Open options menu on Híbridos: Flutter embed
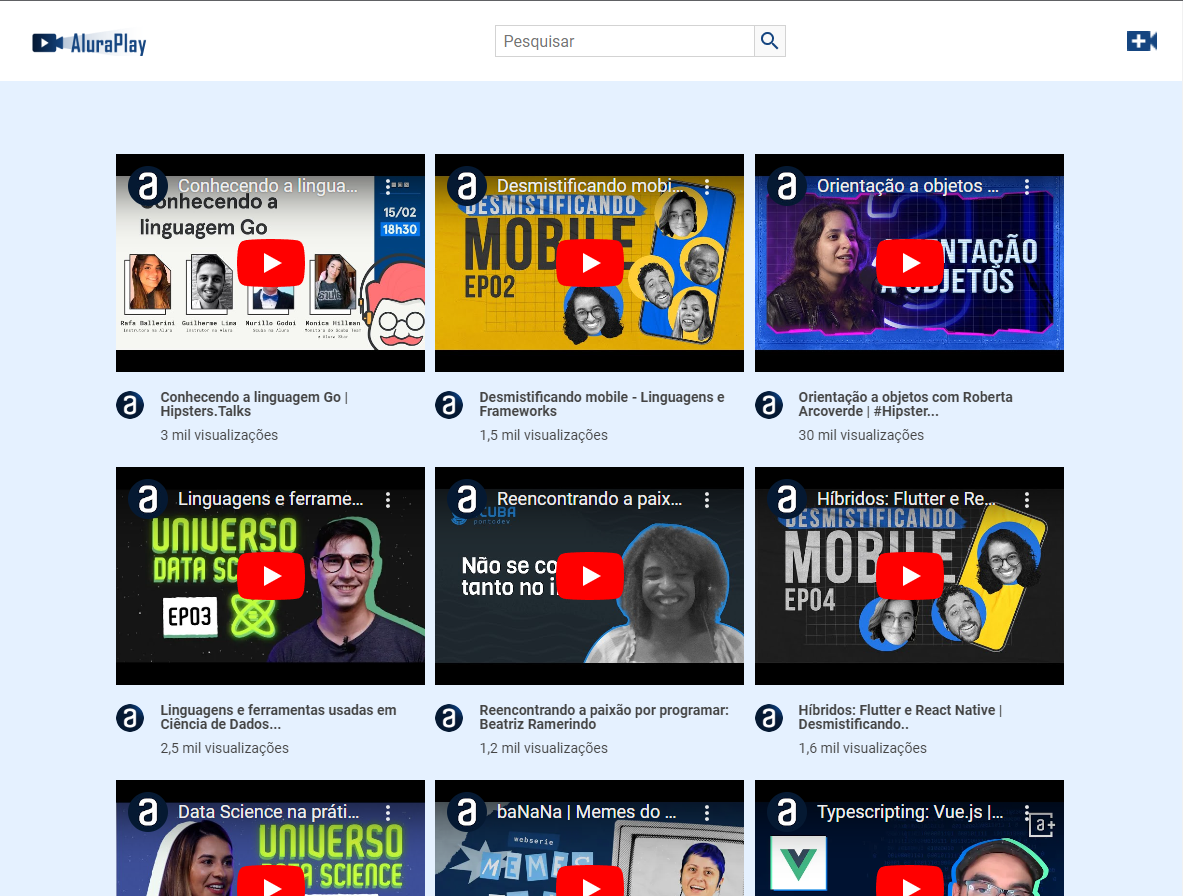 [x=1027, y=499]
